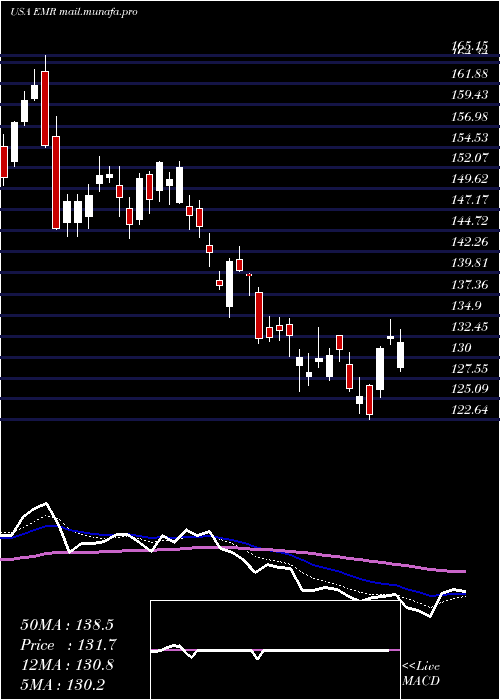This screenshot has height=700, width=500.
Task: Click inside the MACD inset chart box
Action: coord(275,650)
